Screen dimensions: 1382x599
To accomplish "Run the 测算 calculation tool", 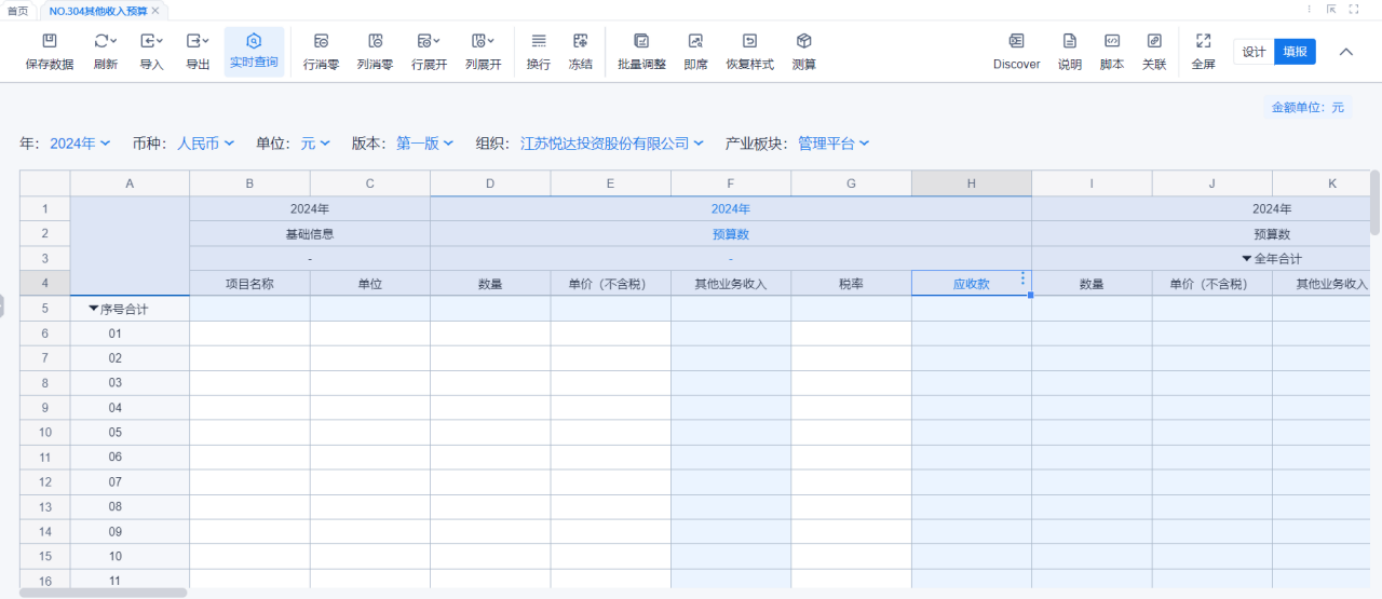I will tap(803, 42).
